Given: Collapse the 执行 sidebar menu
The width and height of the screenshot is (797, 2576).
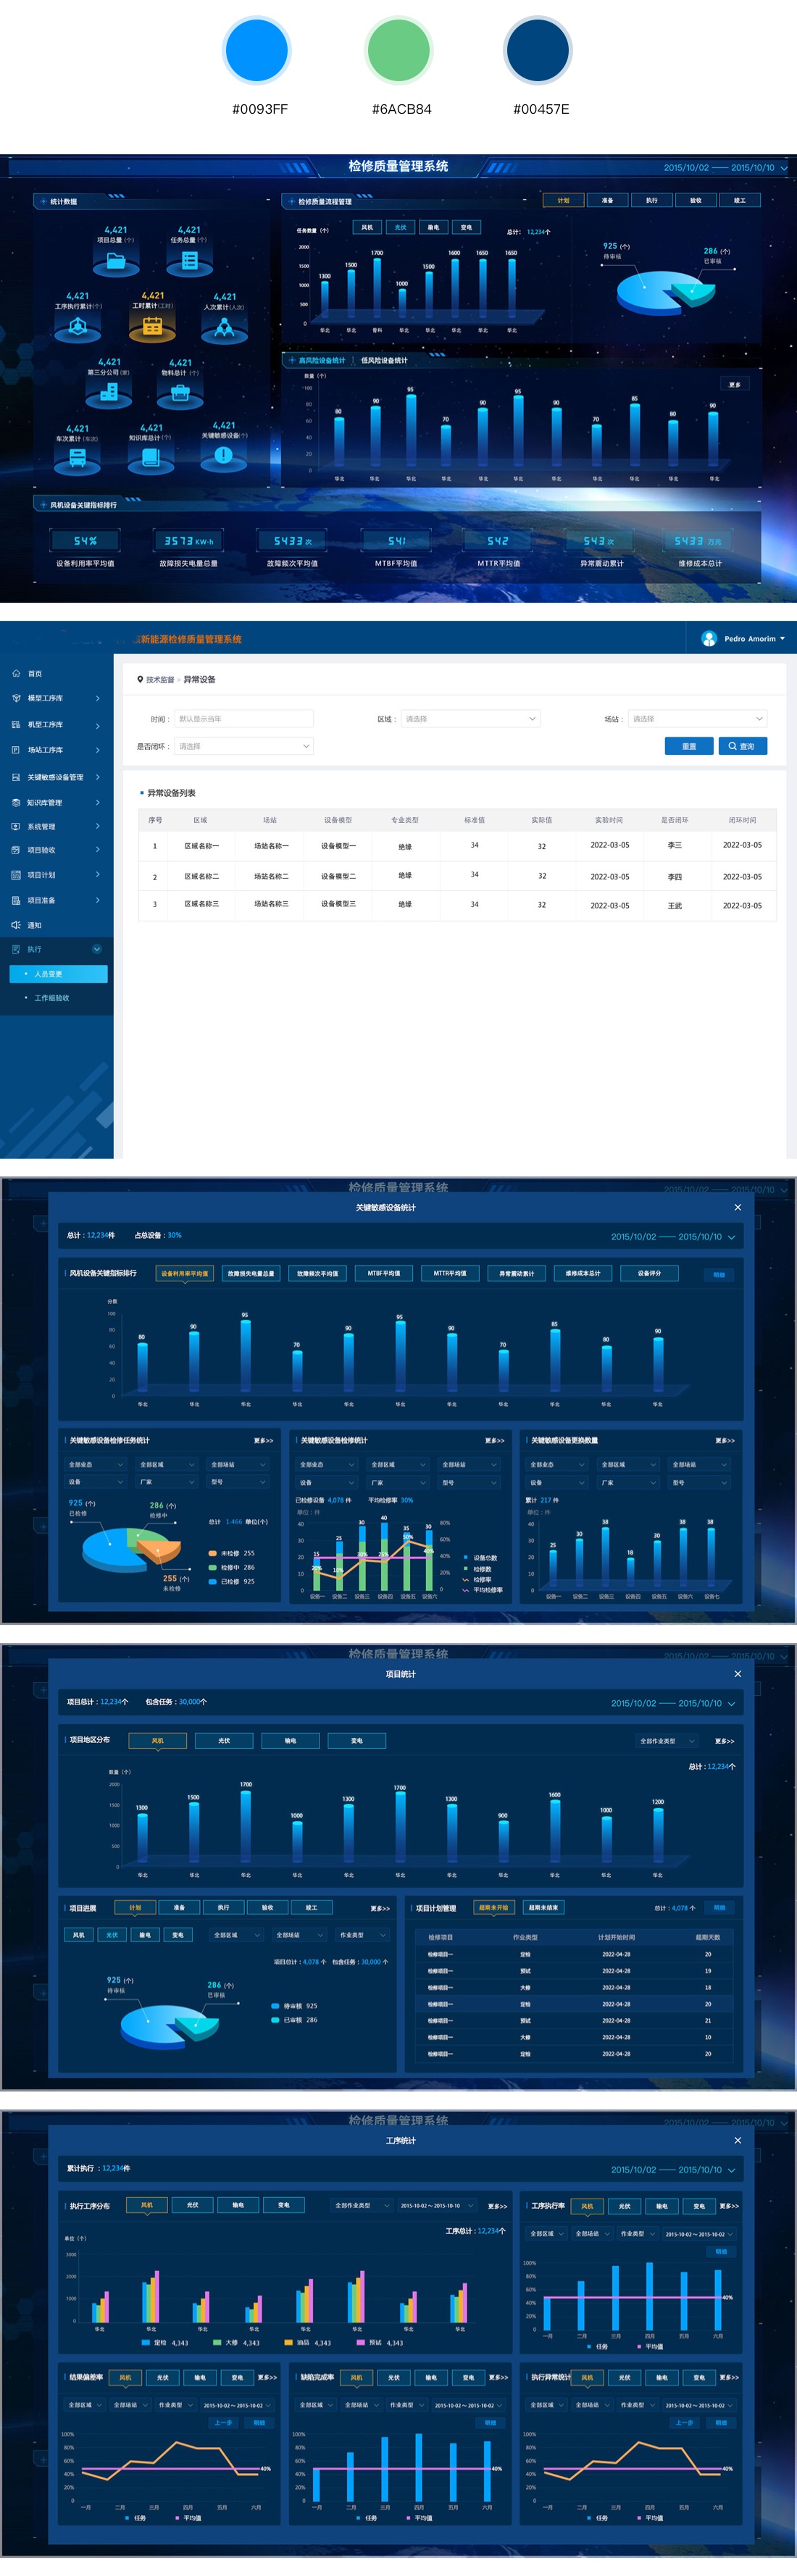Looking at the screenshot, I should tap(97, 949).
